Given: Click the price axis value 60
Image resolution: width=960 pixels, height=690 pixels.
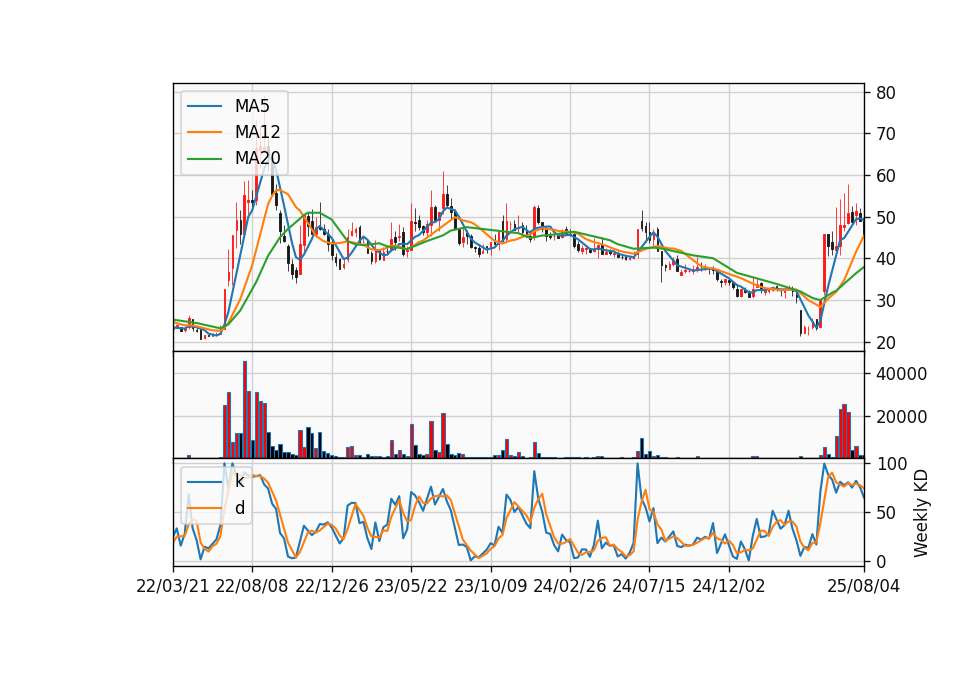Looking at the screenshot, I should click(x=886, y=176).
